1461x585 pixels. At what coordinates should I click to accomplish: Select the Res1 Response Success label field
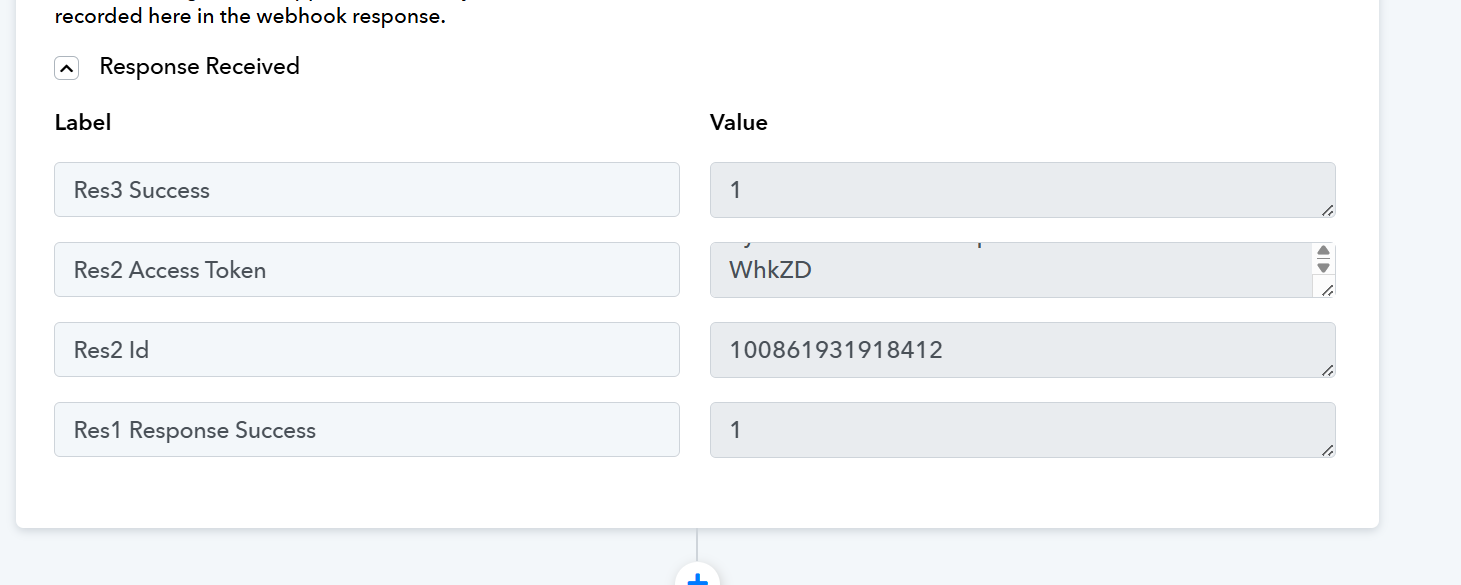coord(367,430)
